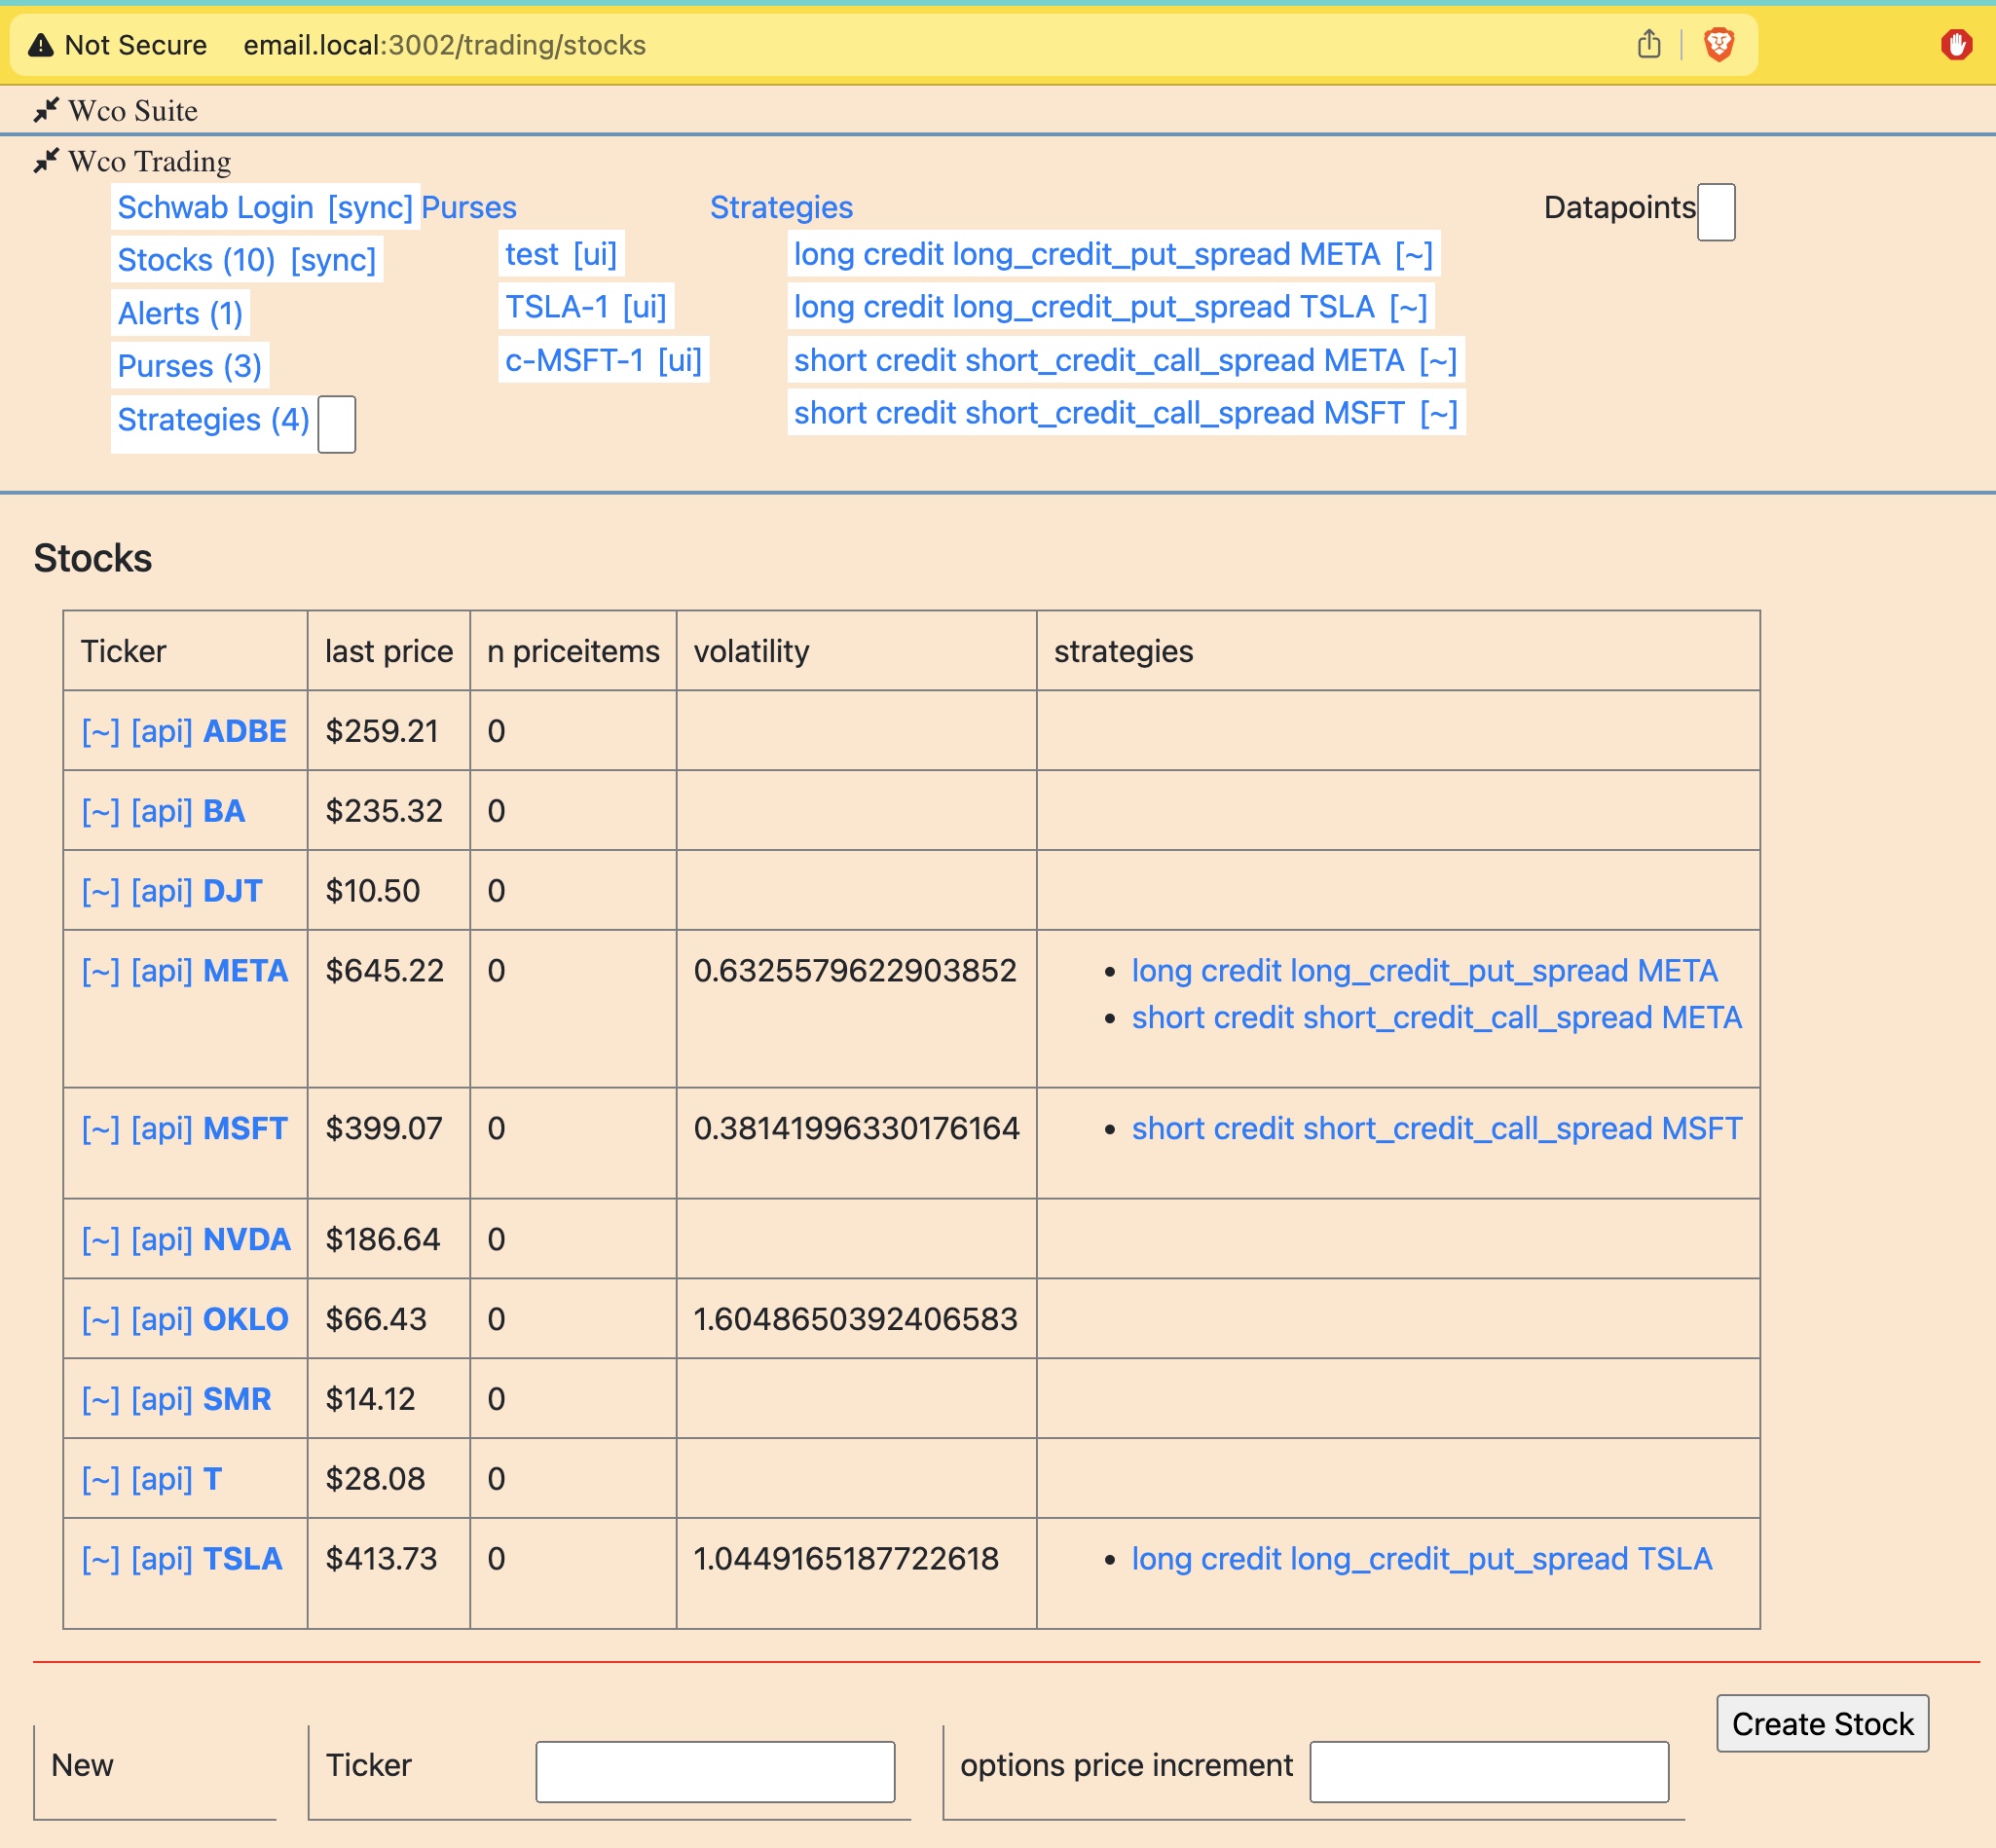Open the [api] link for NVDA
The width and height of the screenshot is (1996, 1848).
(x=161, y=1239)
